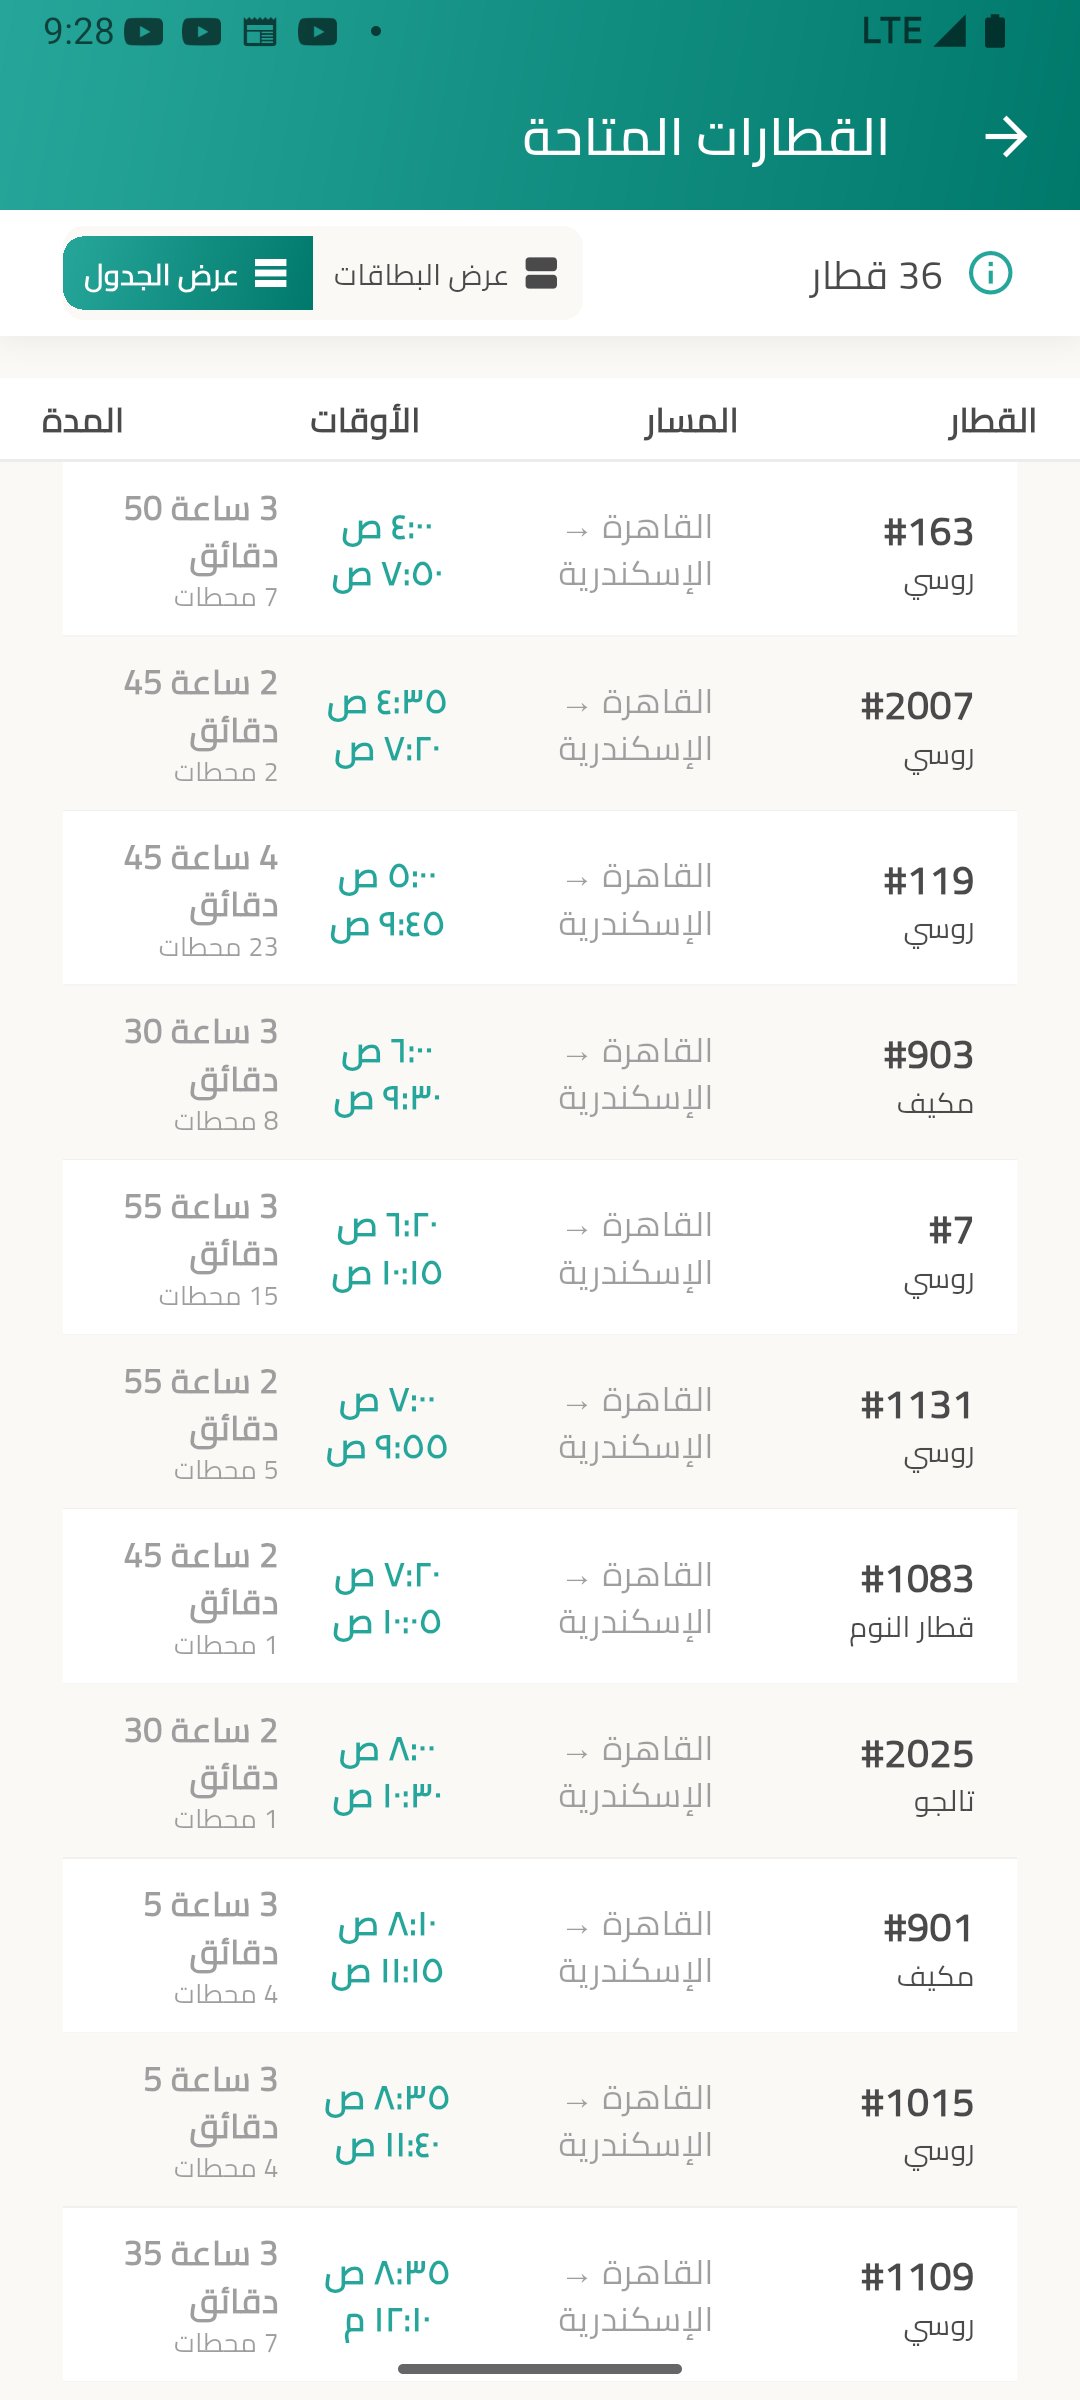Select Talgo train #2025

click(540, 1771)
